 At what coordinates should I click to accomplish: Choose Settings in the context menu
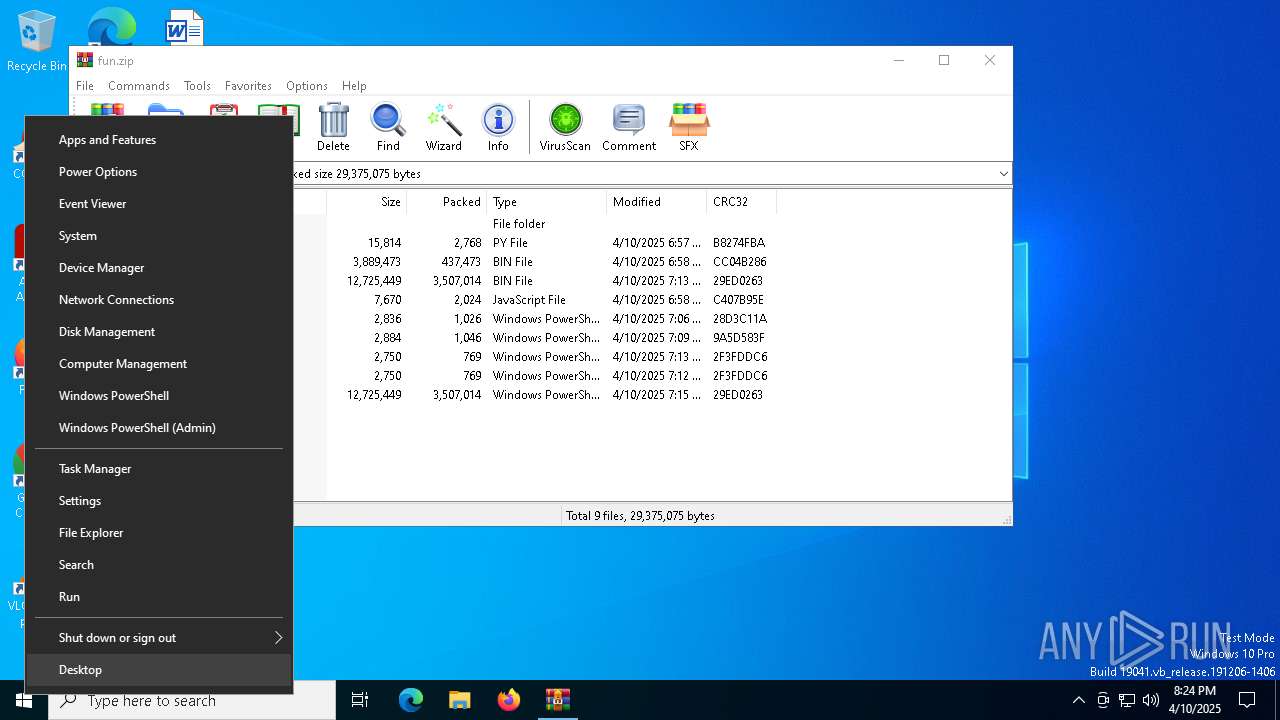[x=159, y=501]
